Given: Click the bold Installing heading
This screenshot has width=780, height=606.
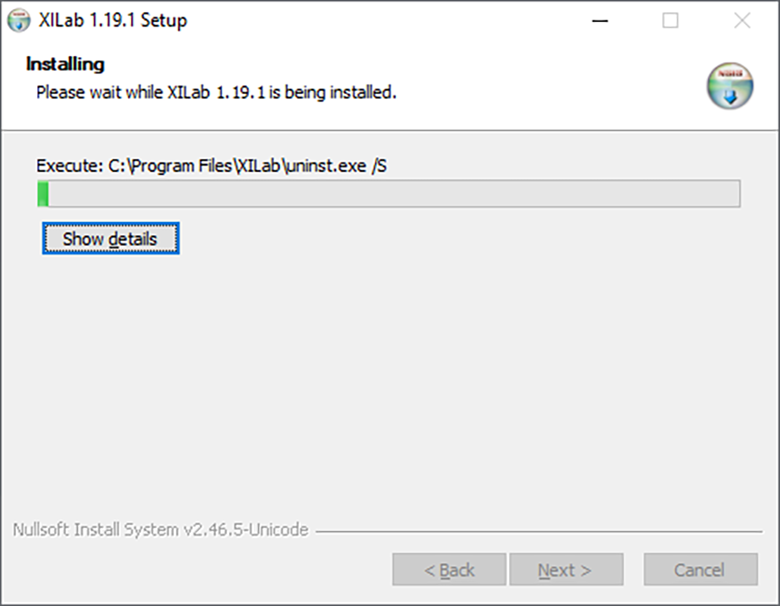Looking at the screenshot, I should pyautogui.click(x=65, y=64).
